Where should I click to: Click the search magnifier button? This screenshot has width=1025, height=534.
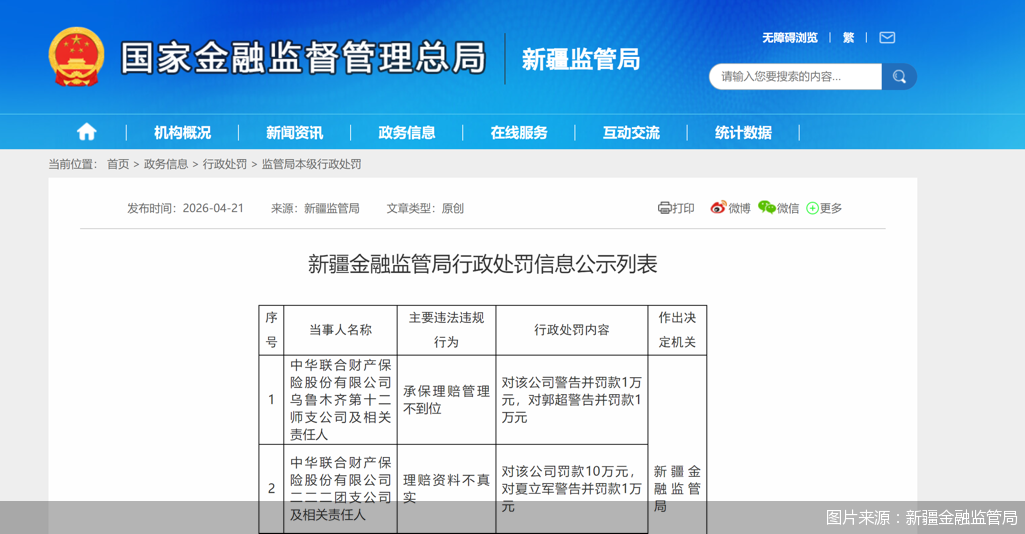[x=899, y=76]
